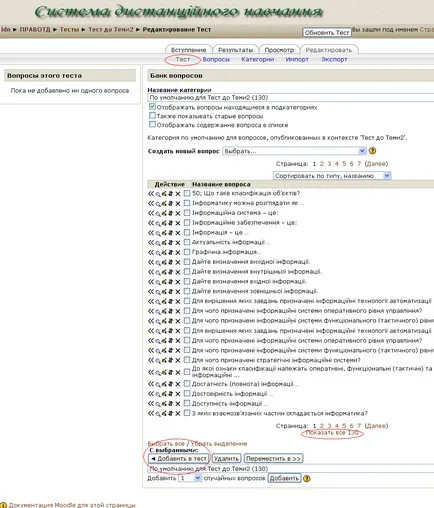Image resolution: width=434 pixels, height=508 pixels.
Task: Open help icon beside random questions 'Добавить' button
Action: coord(307,478)
